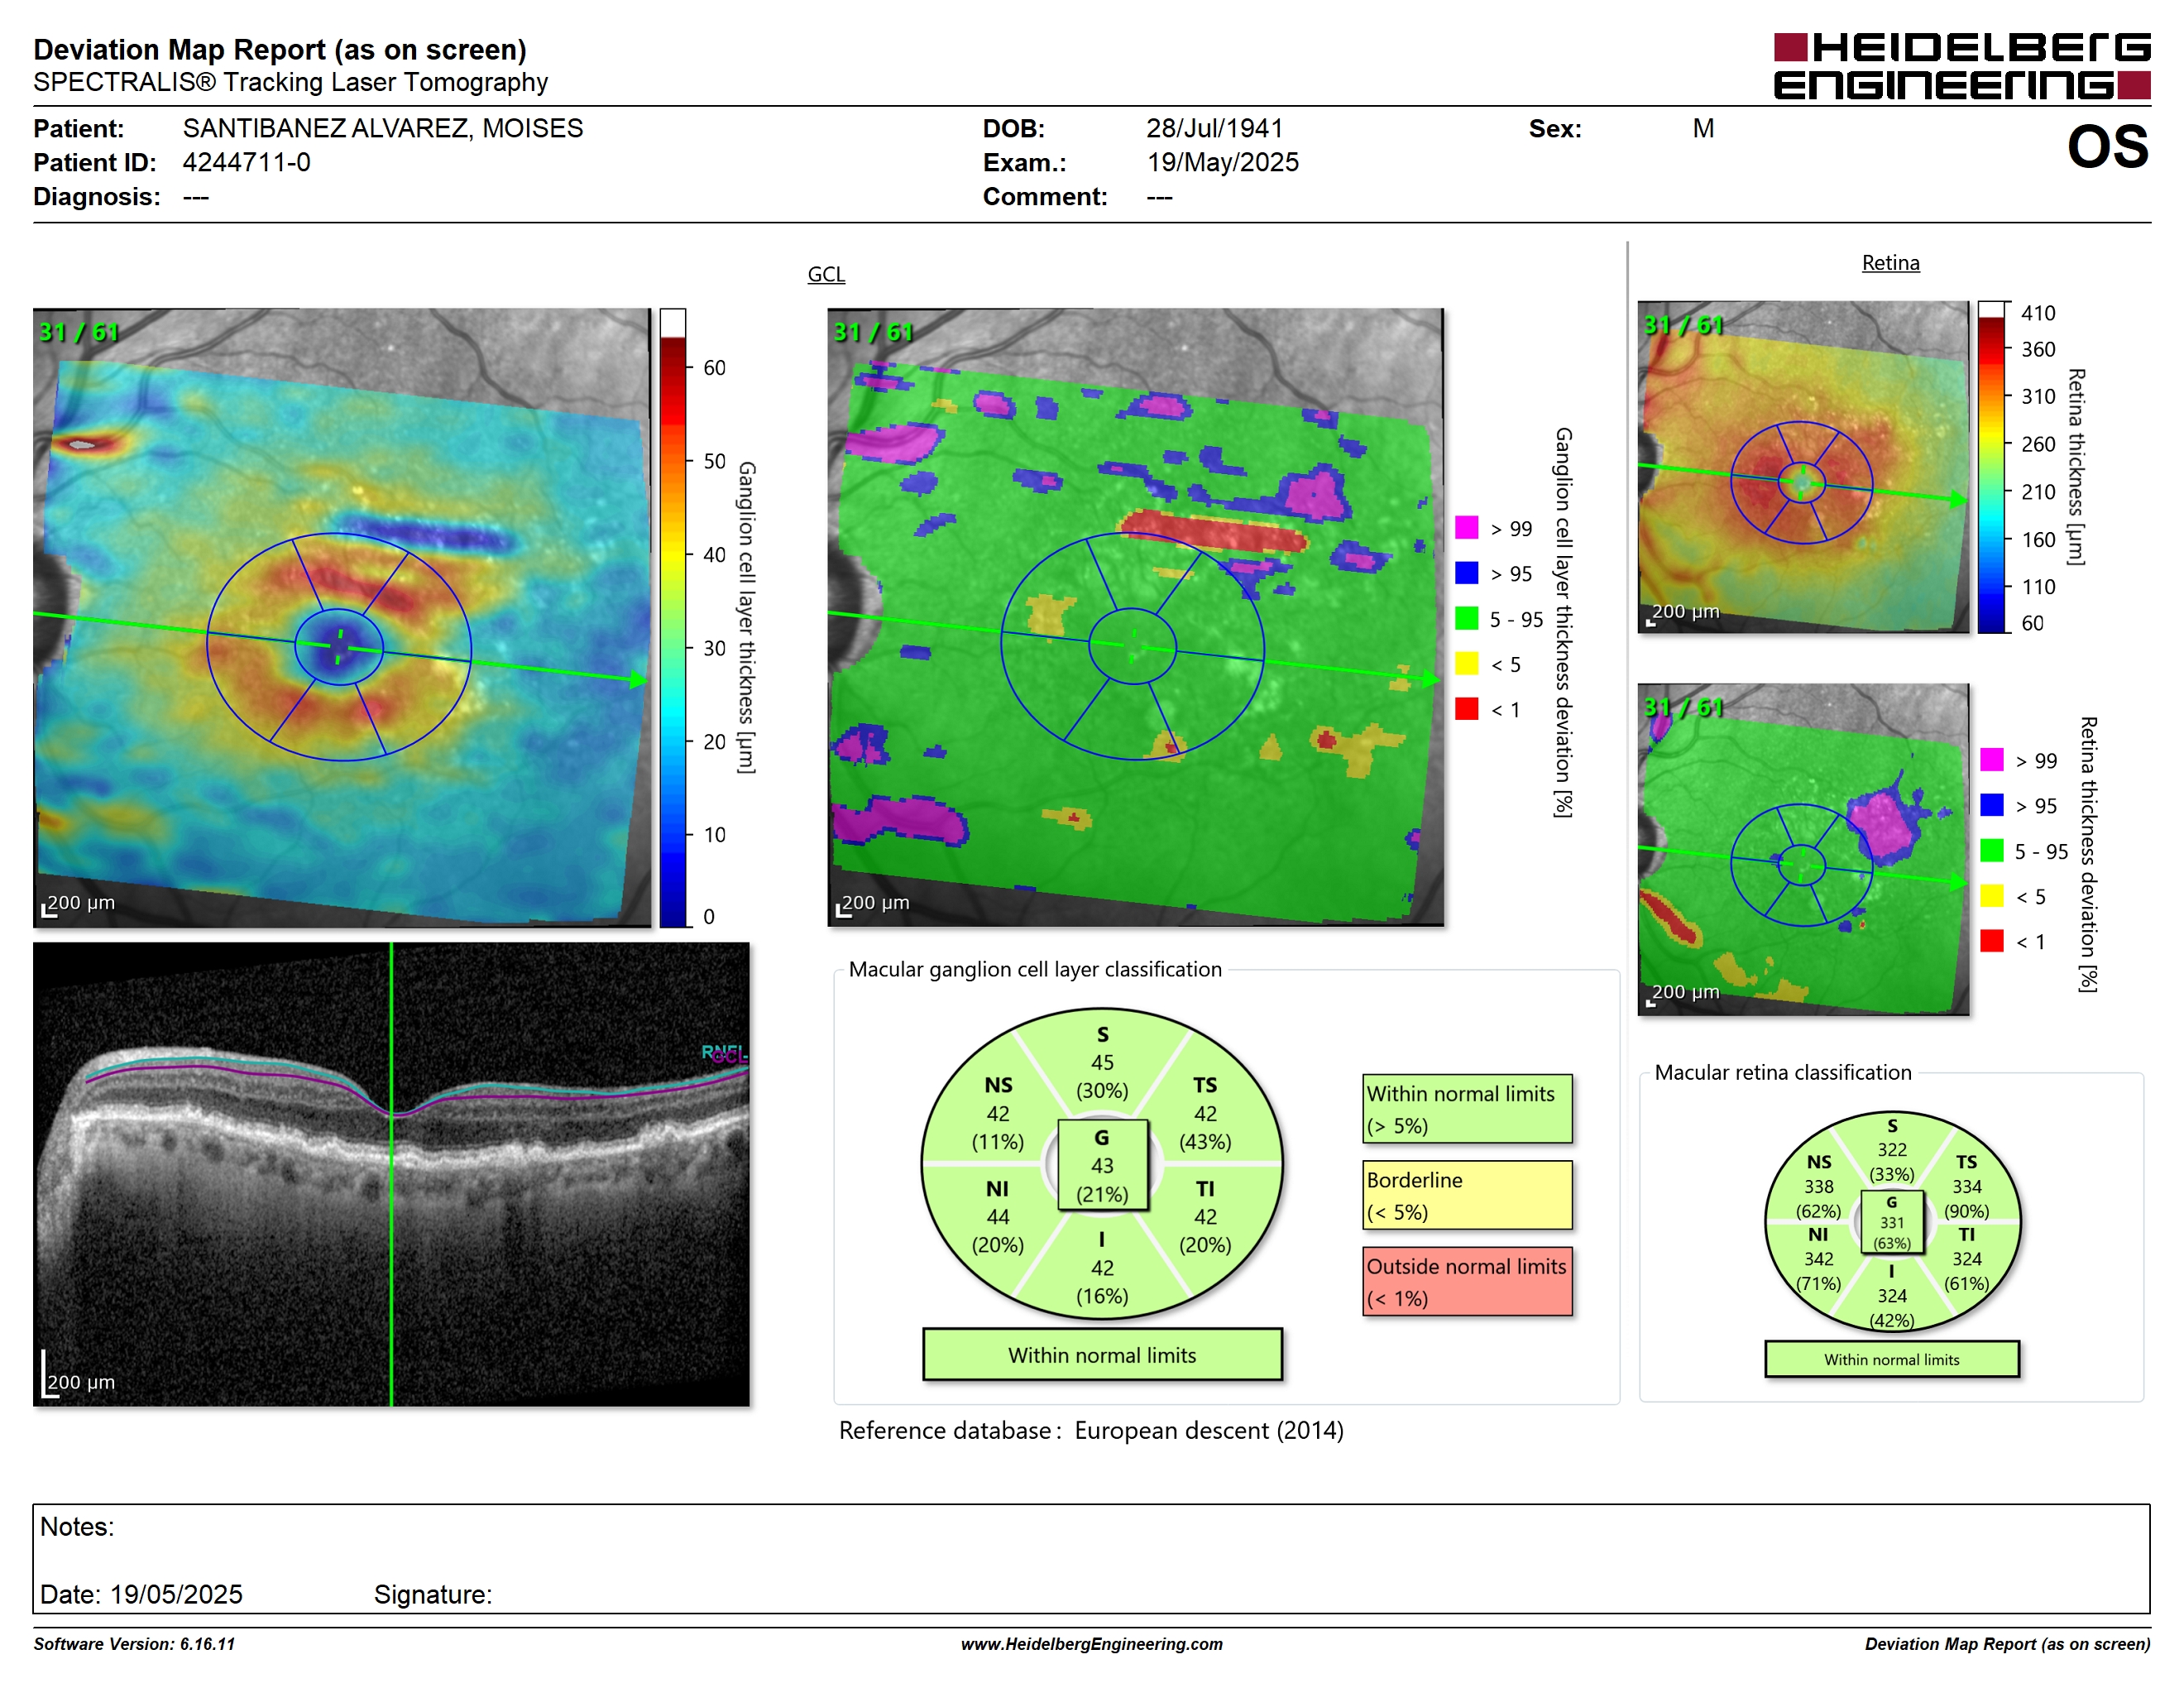Select the GCL deviation map image

coord(1135,617)
